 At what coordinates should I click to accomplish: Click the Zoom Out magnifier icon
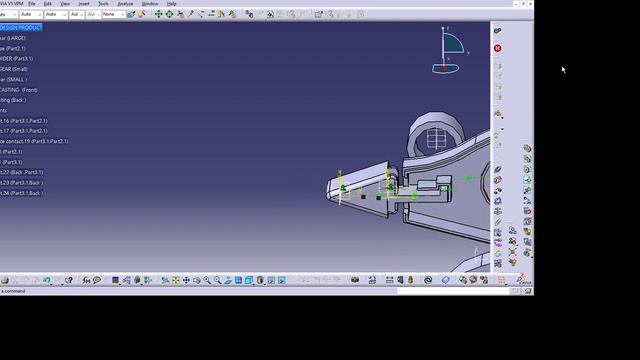coord(218,280)
